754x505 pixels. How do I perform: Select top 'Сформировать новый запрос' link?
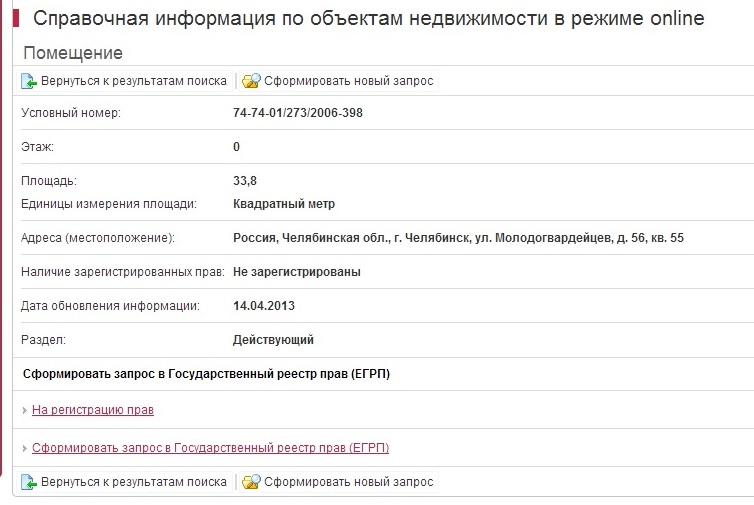tap(349, 81)
